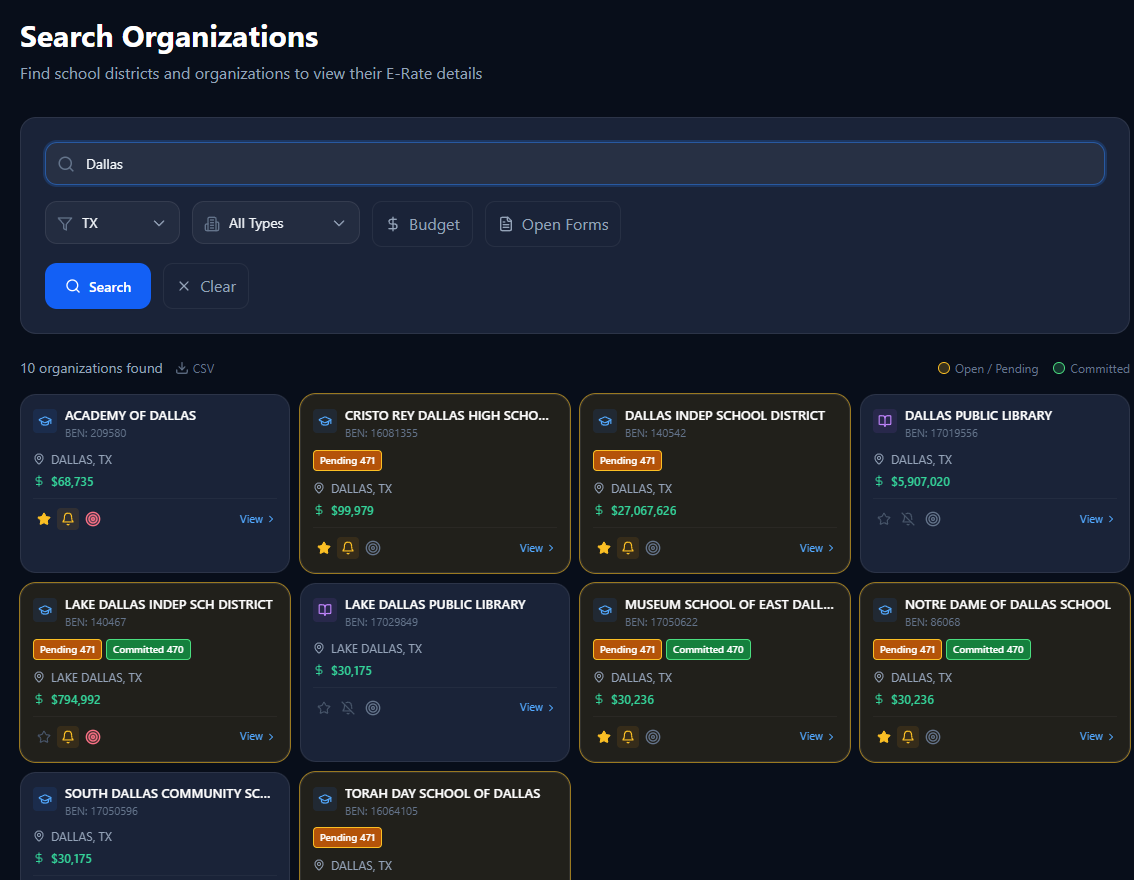Screen dimensions: 1134x880
Task: Open the TX state dropdown
Action: point(112,222)
